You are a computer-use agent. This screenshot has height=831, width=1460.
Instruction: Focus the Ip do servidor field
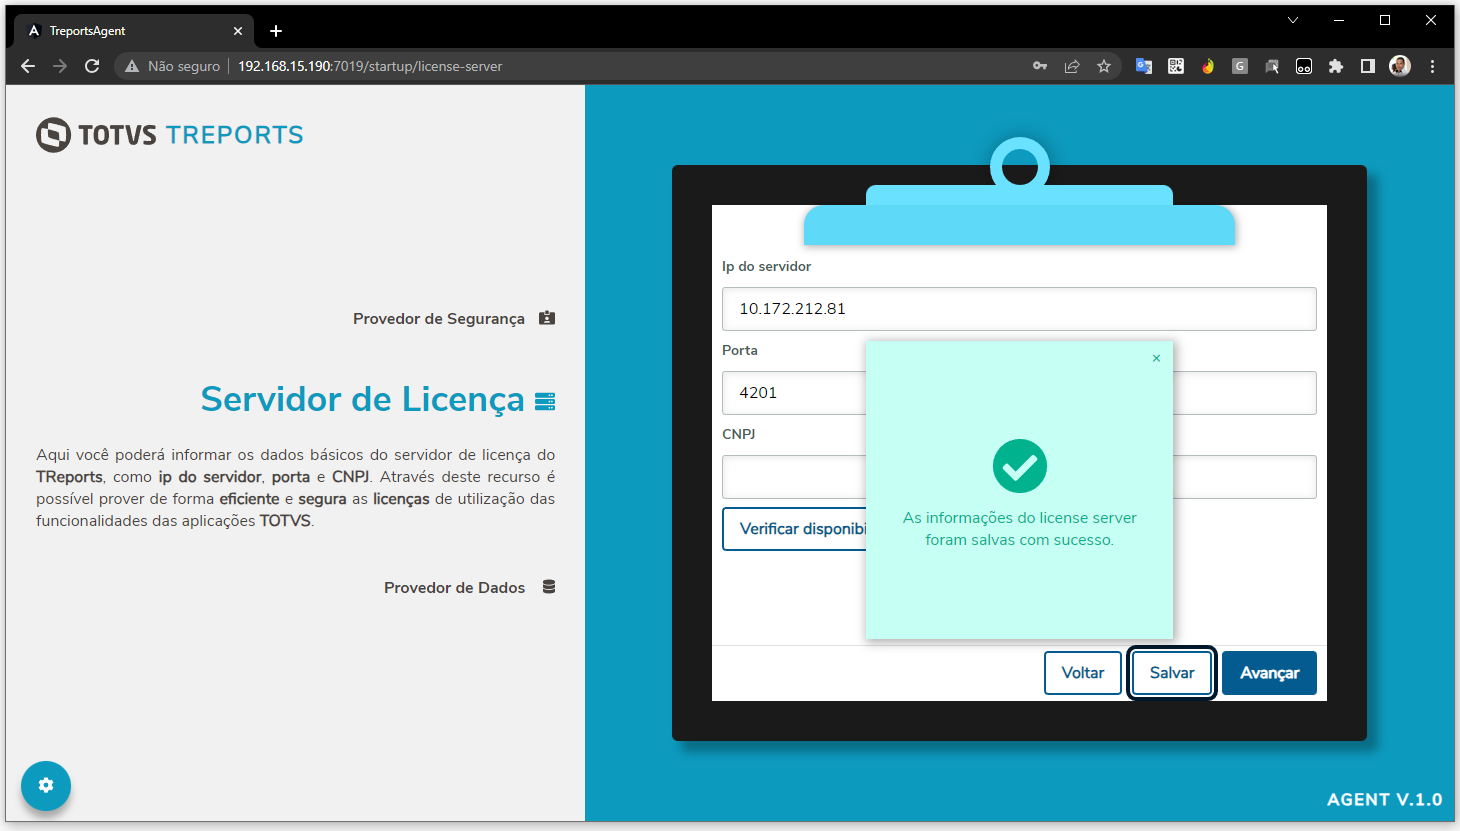coord(1019,309)
